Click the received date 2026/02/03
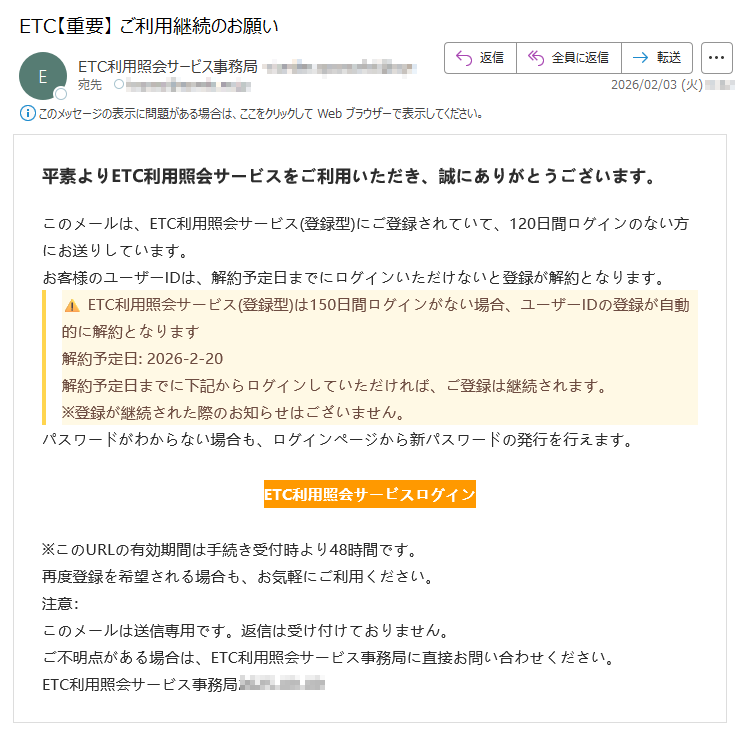The image size is (738, 733). [x=656, y=85]
